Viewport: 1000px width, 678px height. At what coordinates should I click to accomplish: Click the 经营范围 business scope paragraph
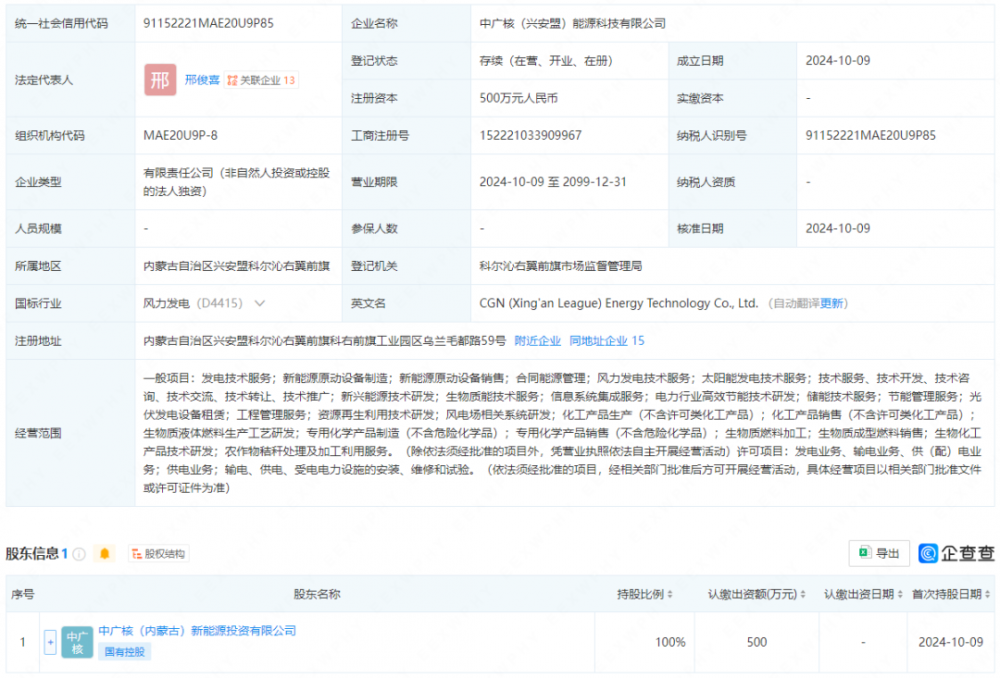click(x=562, y=433)
